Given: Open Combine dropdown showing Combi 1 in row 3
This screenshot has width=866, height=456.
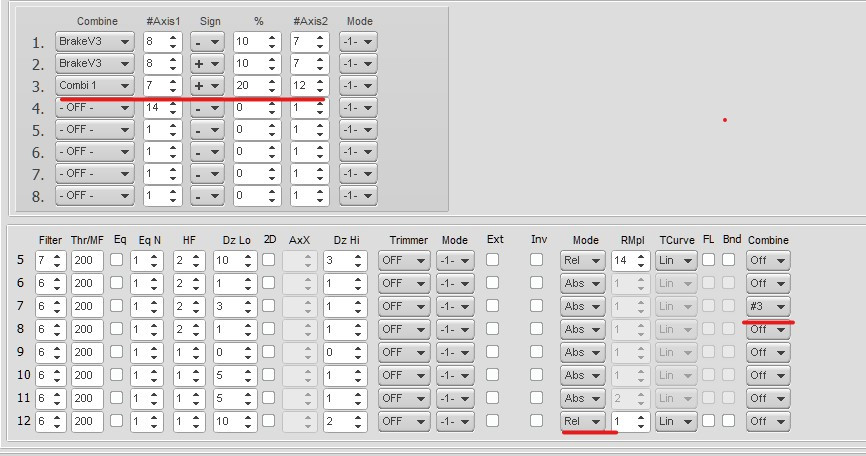Looking at the screenshot, I should click(x=94, y=86).
